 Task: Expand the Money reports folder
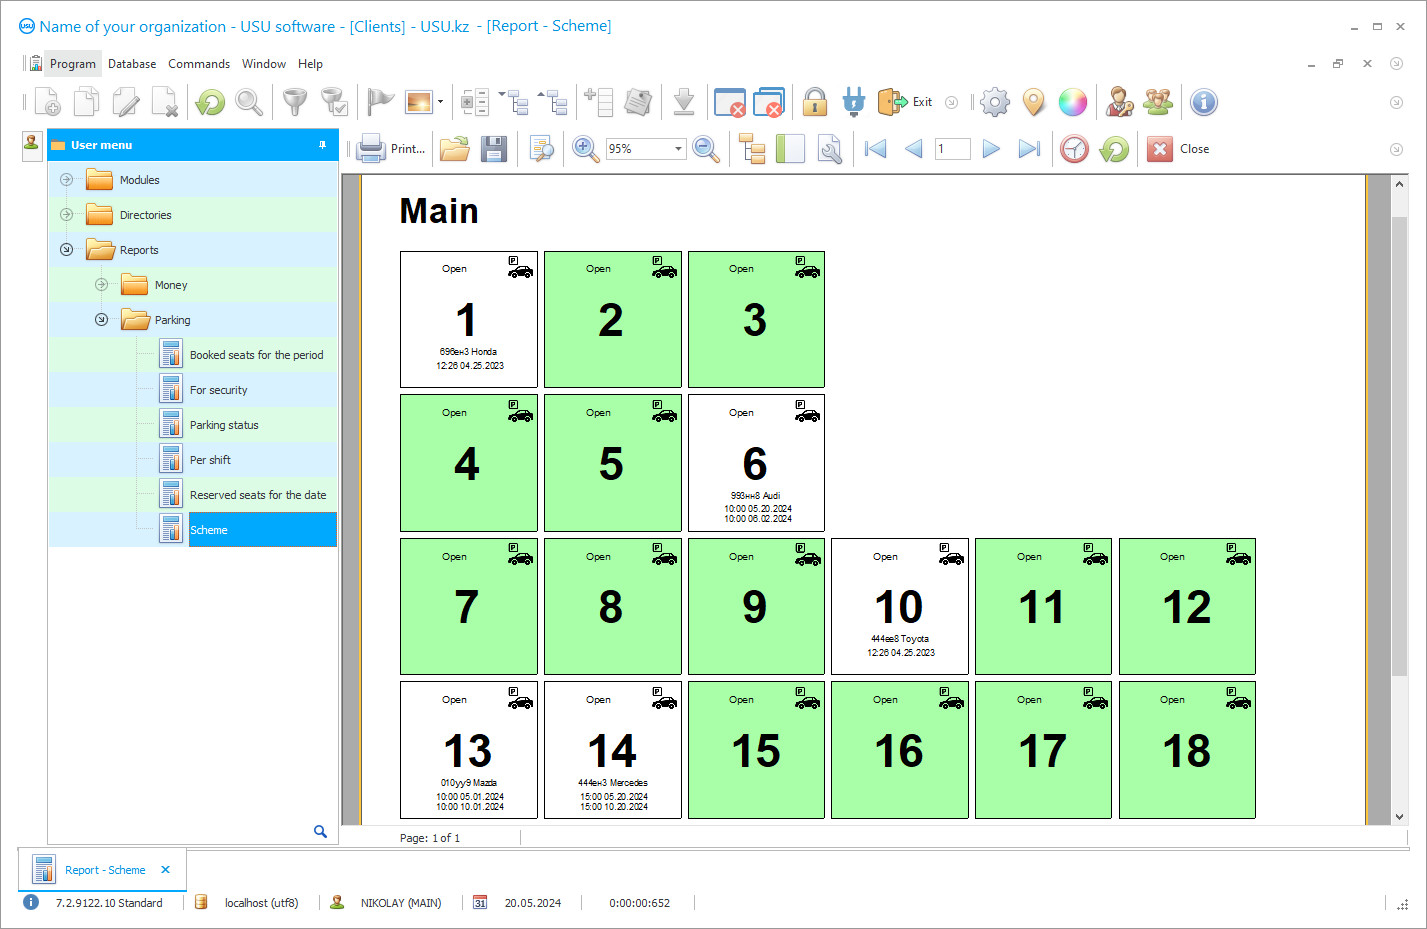coord(102,285)
